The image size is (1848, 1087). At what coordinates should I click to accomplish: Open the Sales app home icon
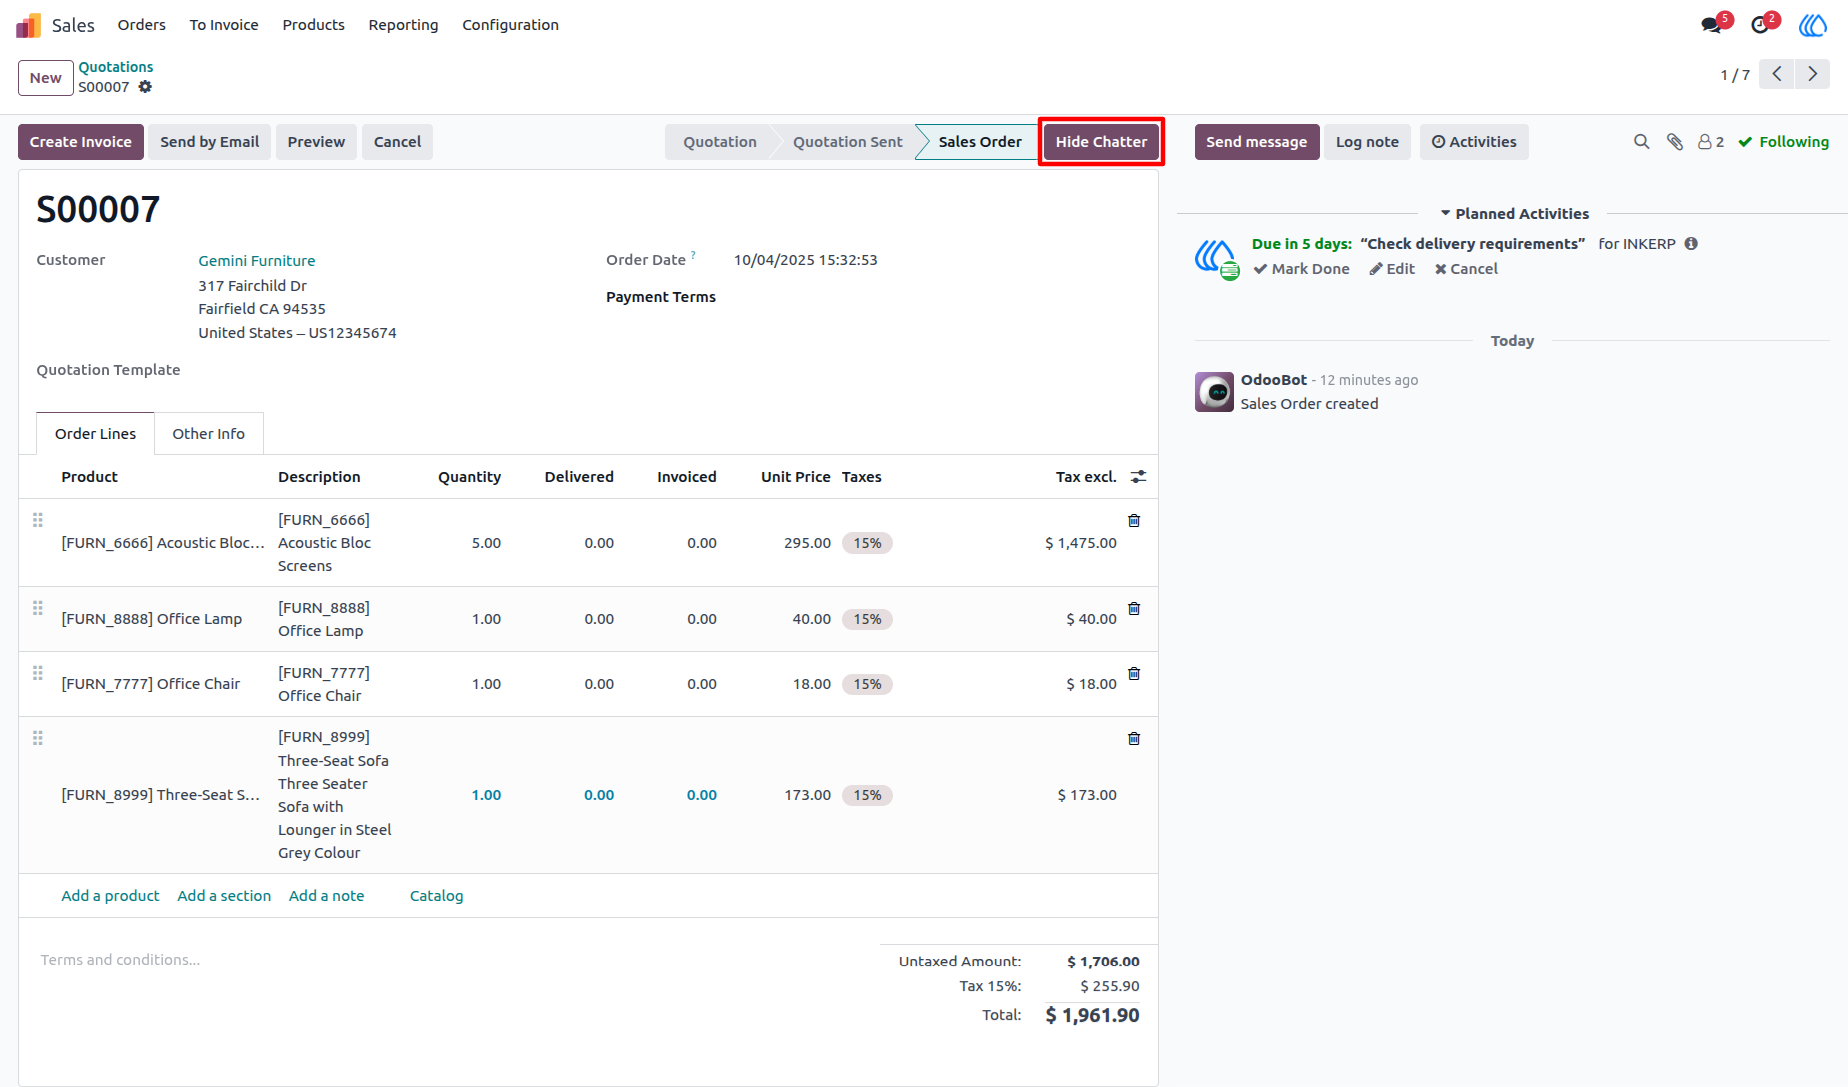point(29,25)
